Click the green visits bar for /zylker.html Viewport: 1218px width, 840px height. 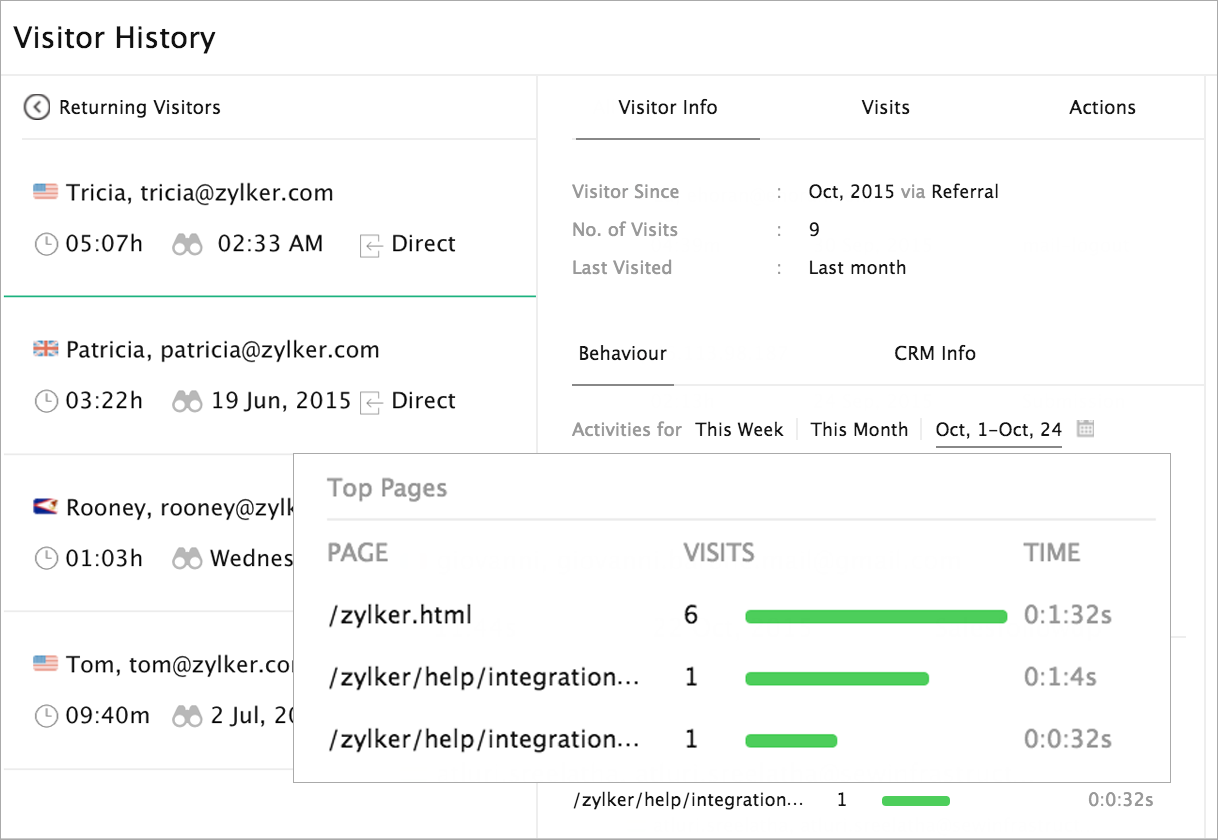[x=875, y=616]
